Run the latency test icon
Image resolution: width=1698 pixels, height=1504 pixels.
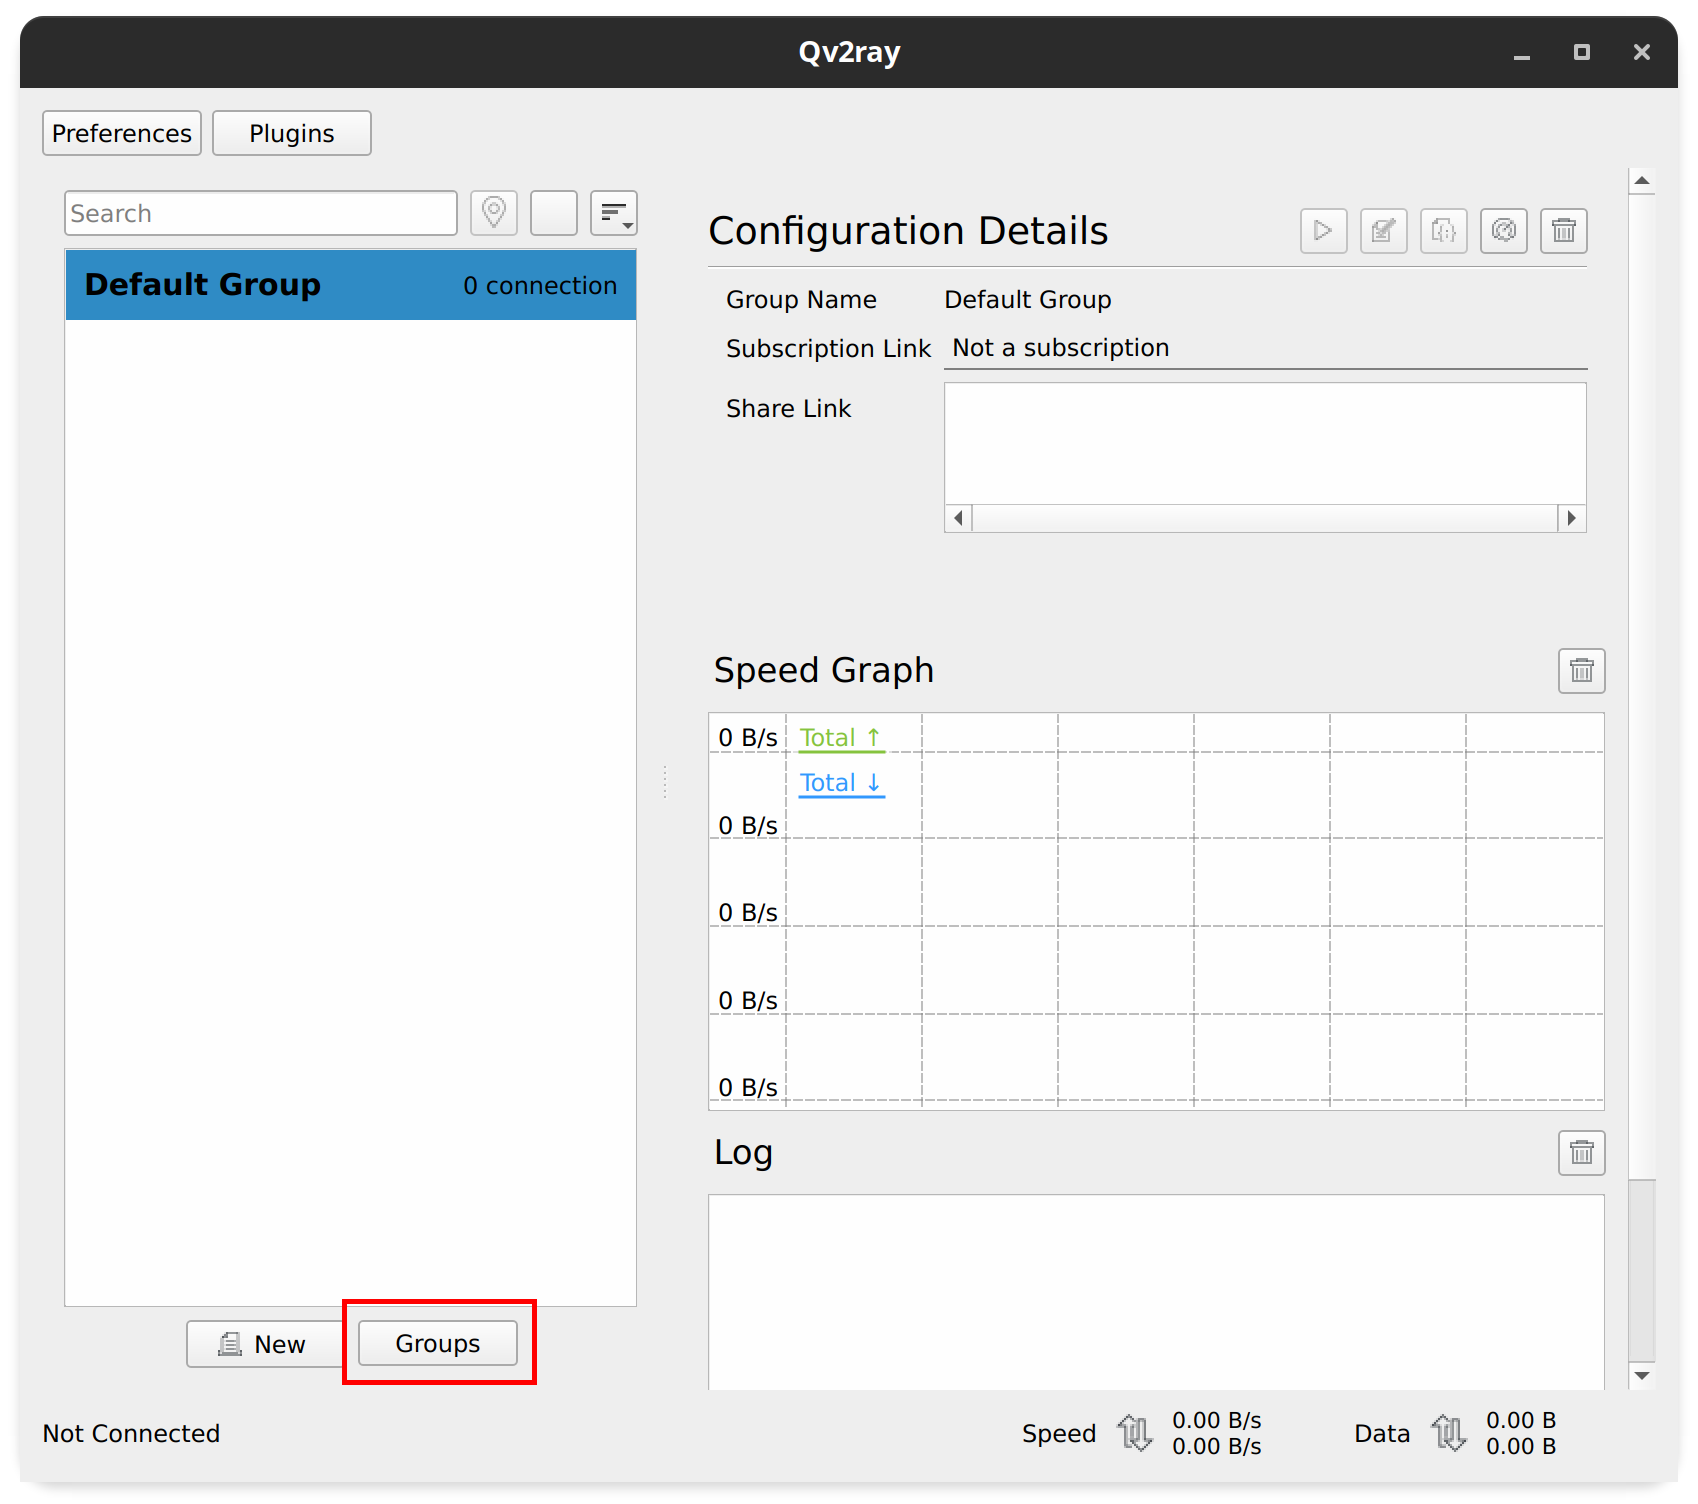point(1504,231)
